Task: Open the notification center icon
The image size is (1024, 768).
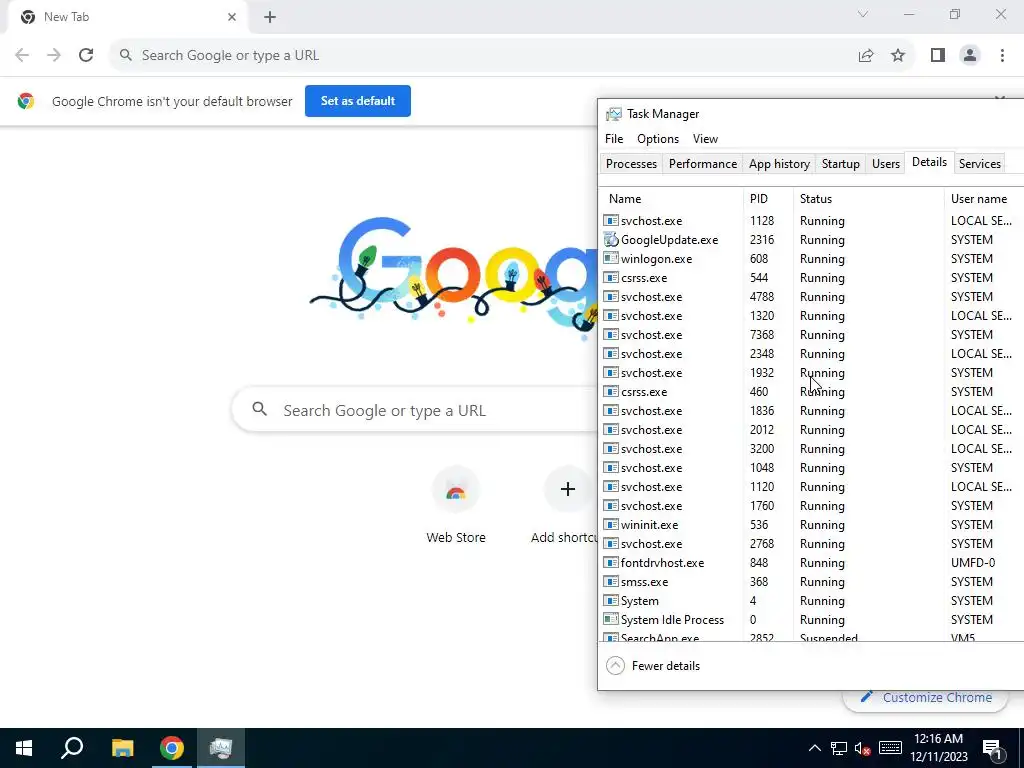Action: (992, 748)
